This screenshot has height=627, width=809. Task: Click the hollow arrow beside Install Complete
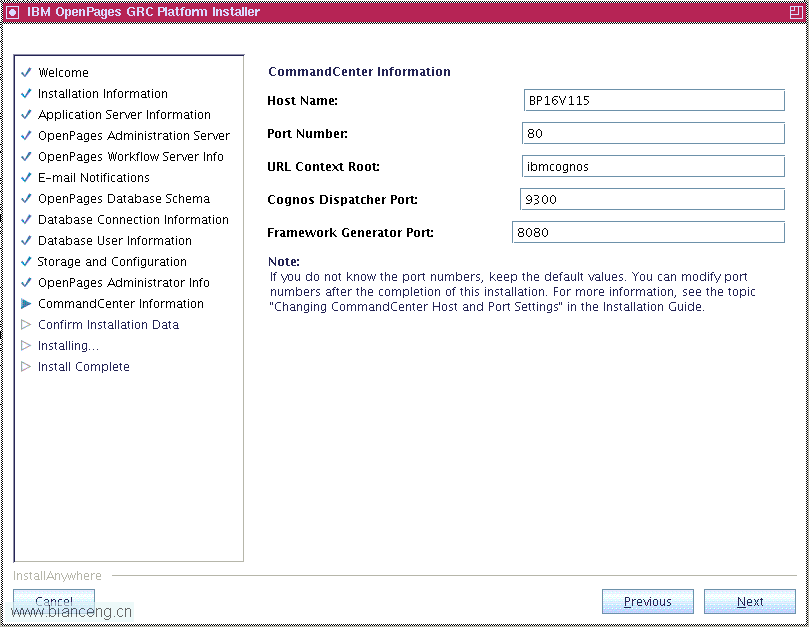click(26, 366)
